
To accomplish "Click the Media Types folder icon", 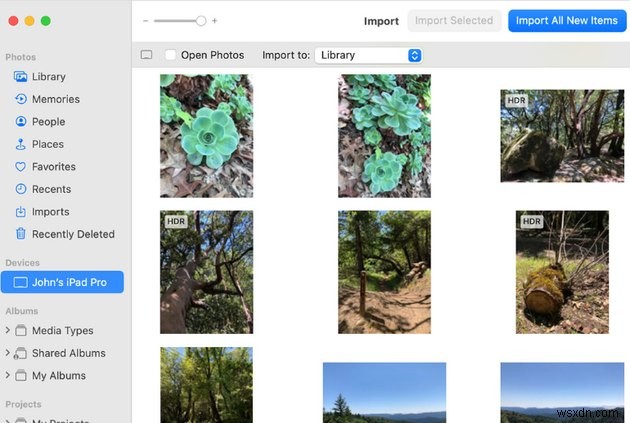I will [x=20, y=330].
